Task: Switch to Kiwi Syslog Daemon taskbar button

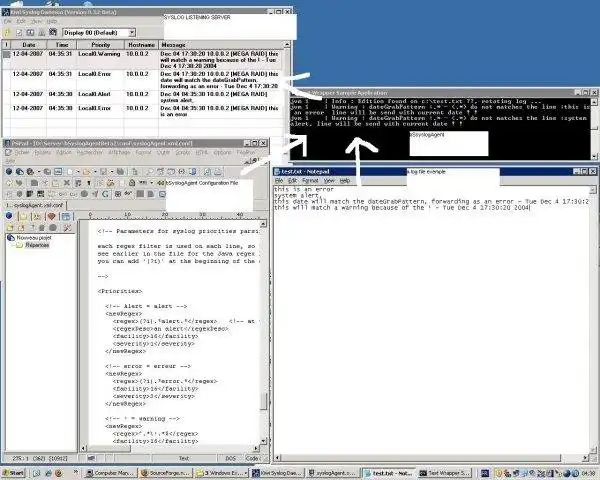Action: [x=278, y=473]
